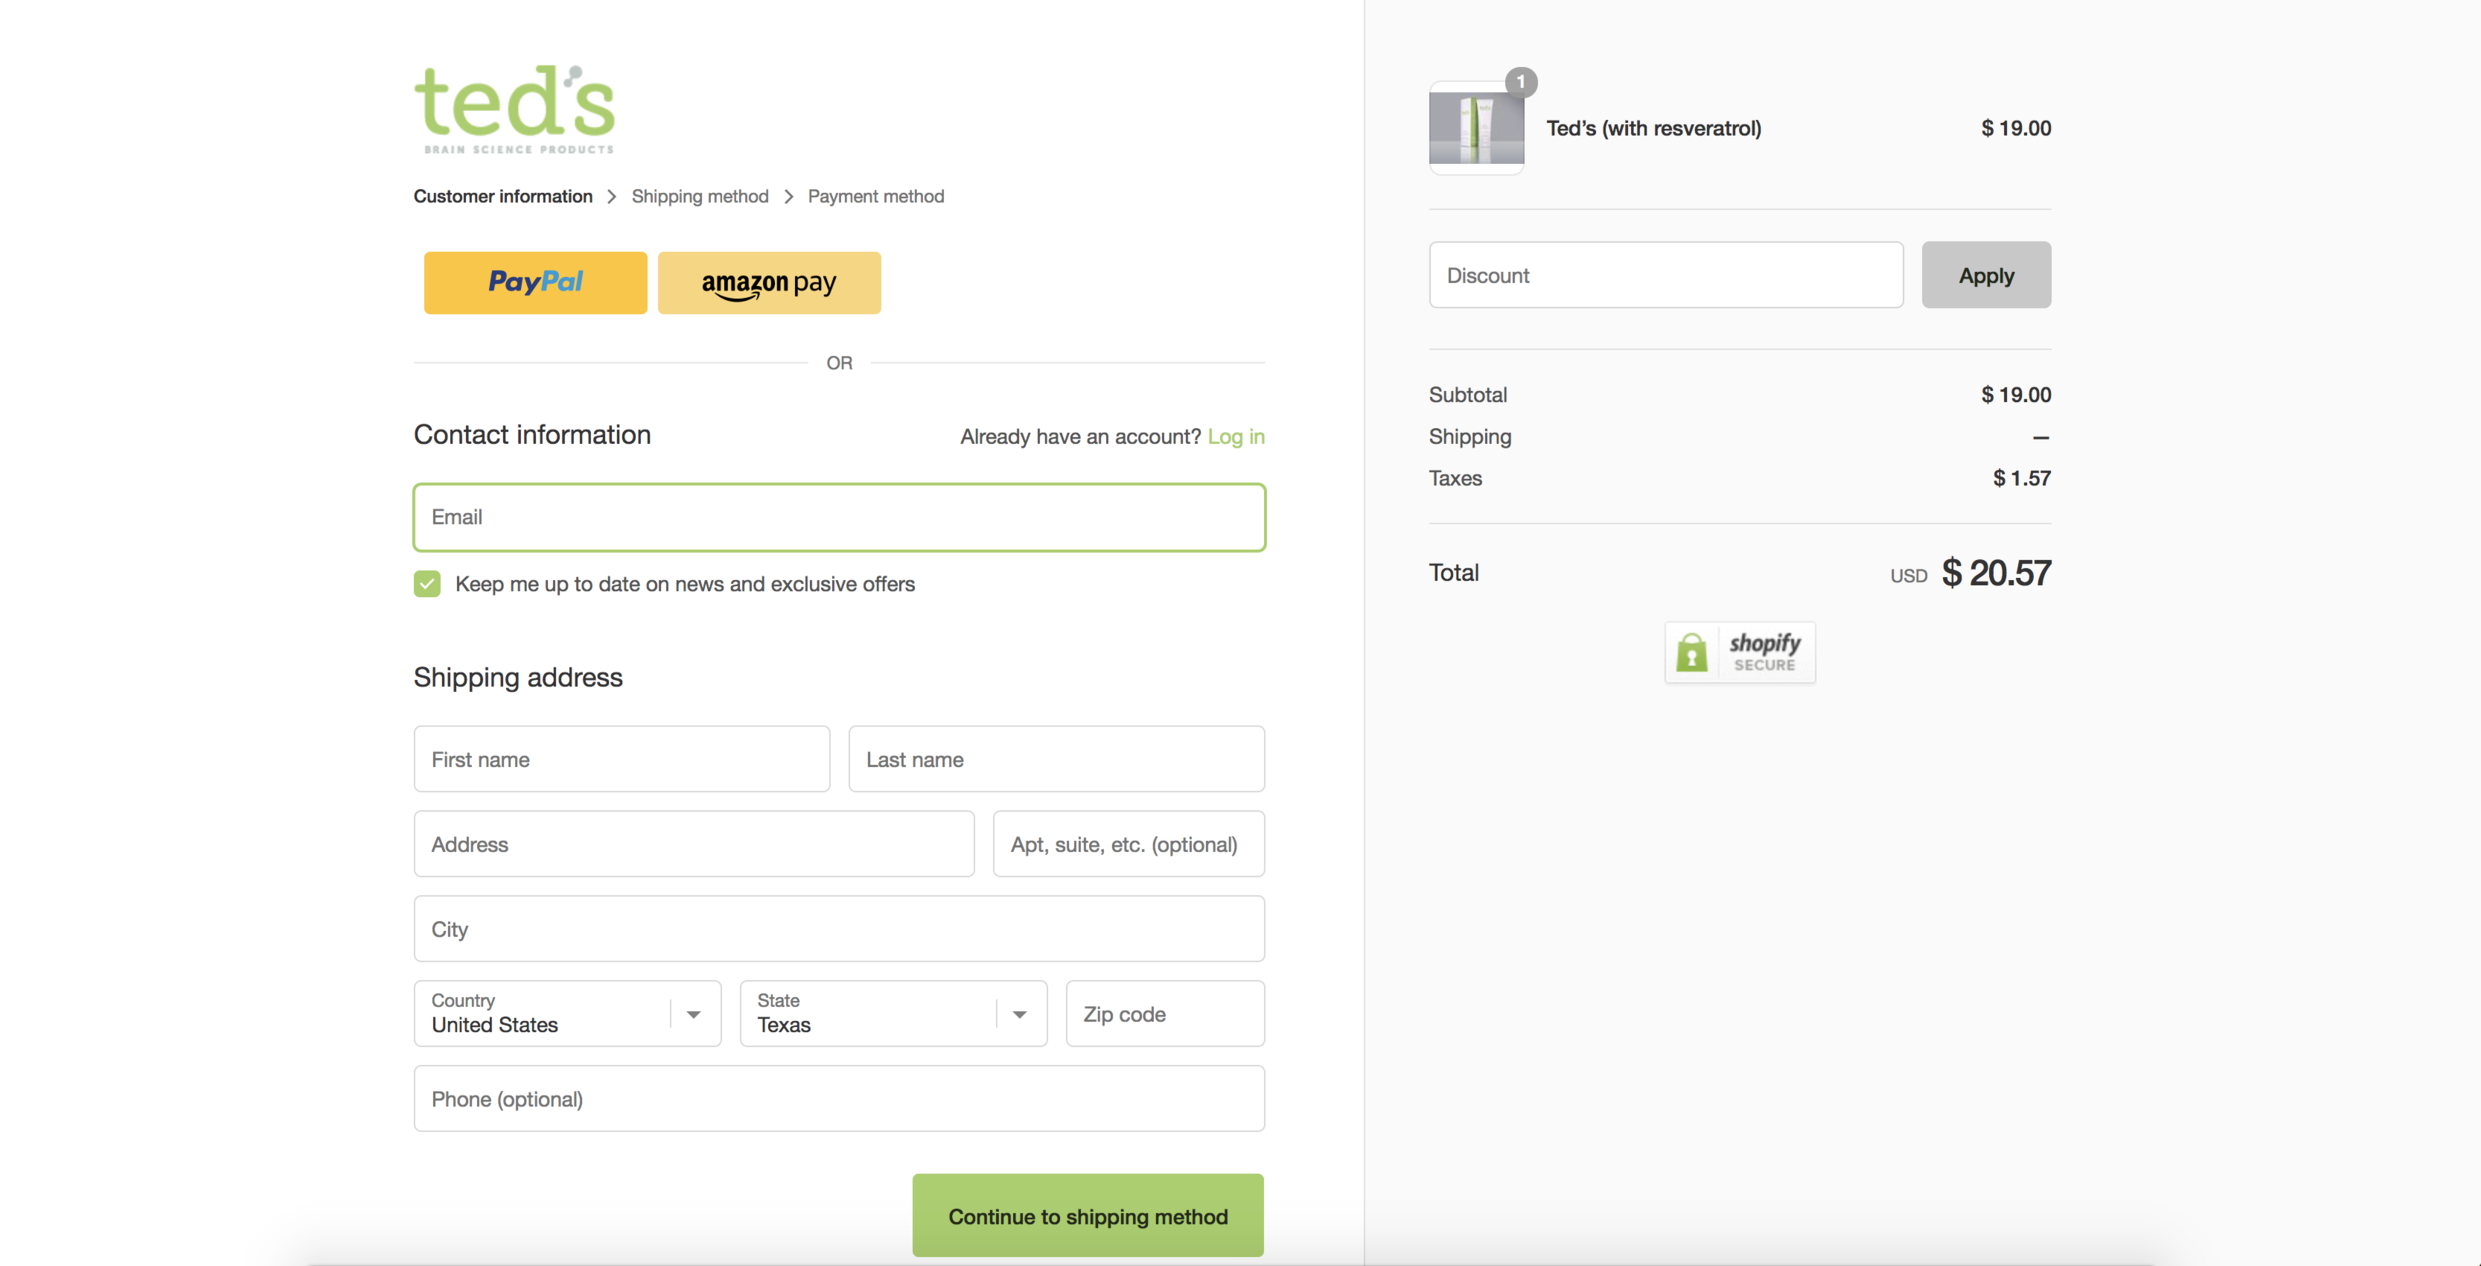Screen dimensions: 2481x1266
Task: Focus the Last name field
Action: click(x=1056, y=759)
